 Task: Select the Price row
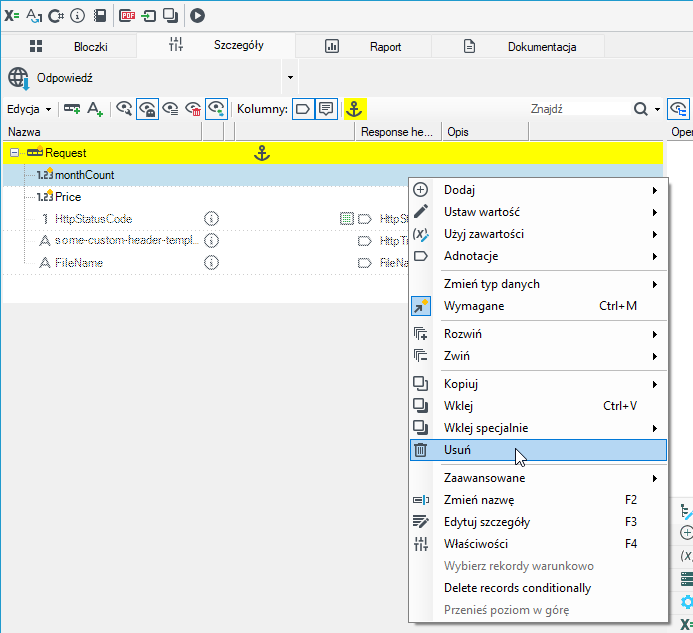tap(206, 197)
